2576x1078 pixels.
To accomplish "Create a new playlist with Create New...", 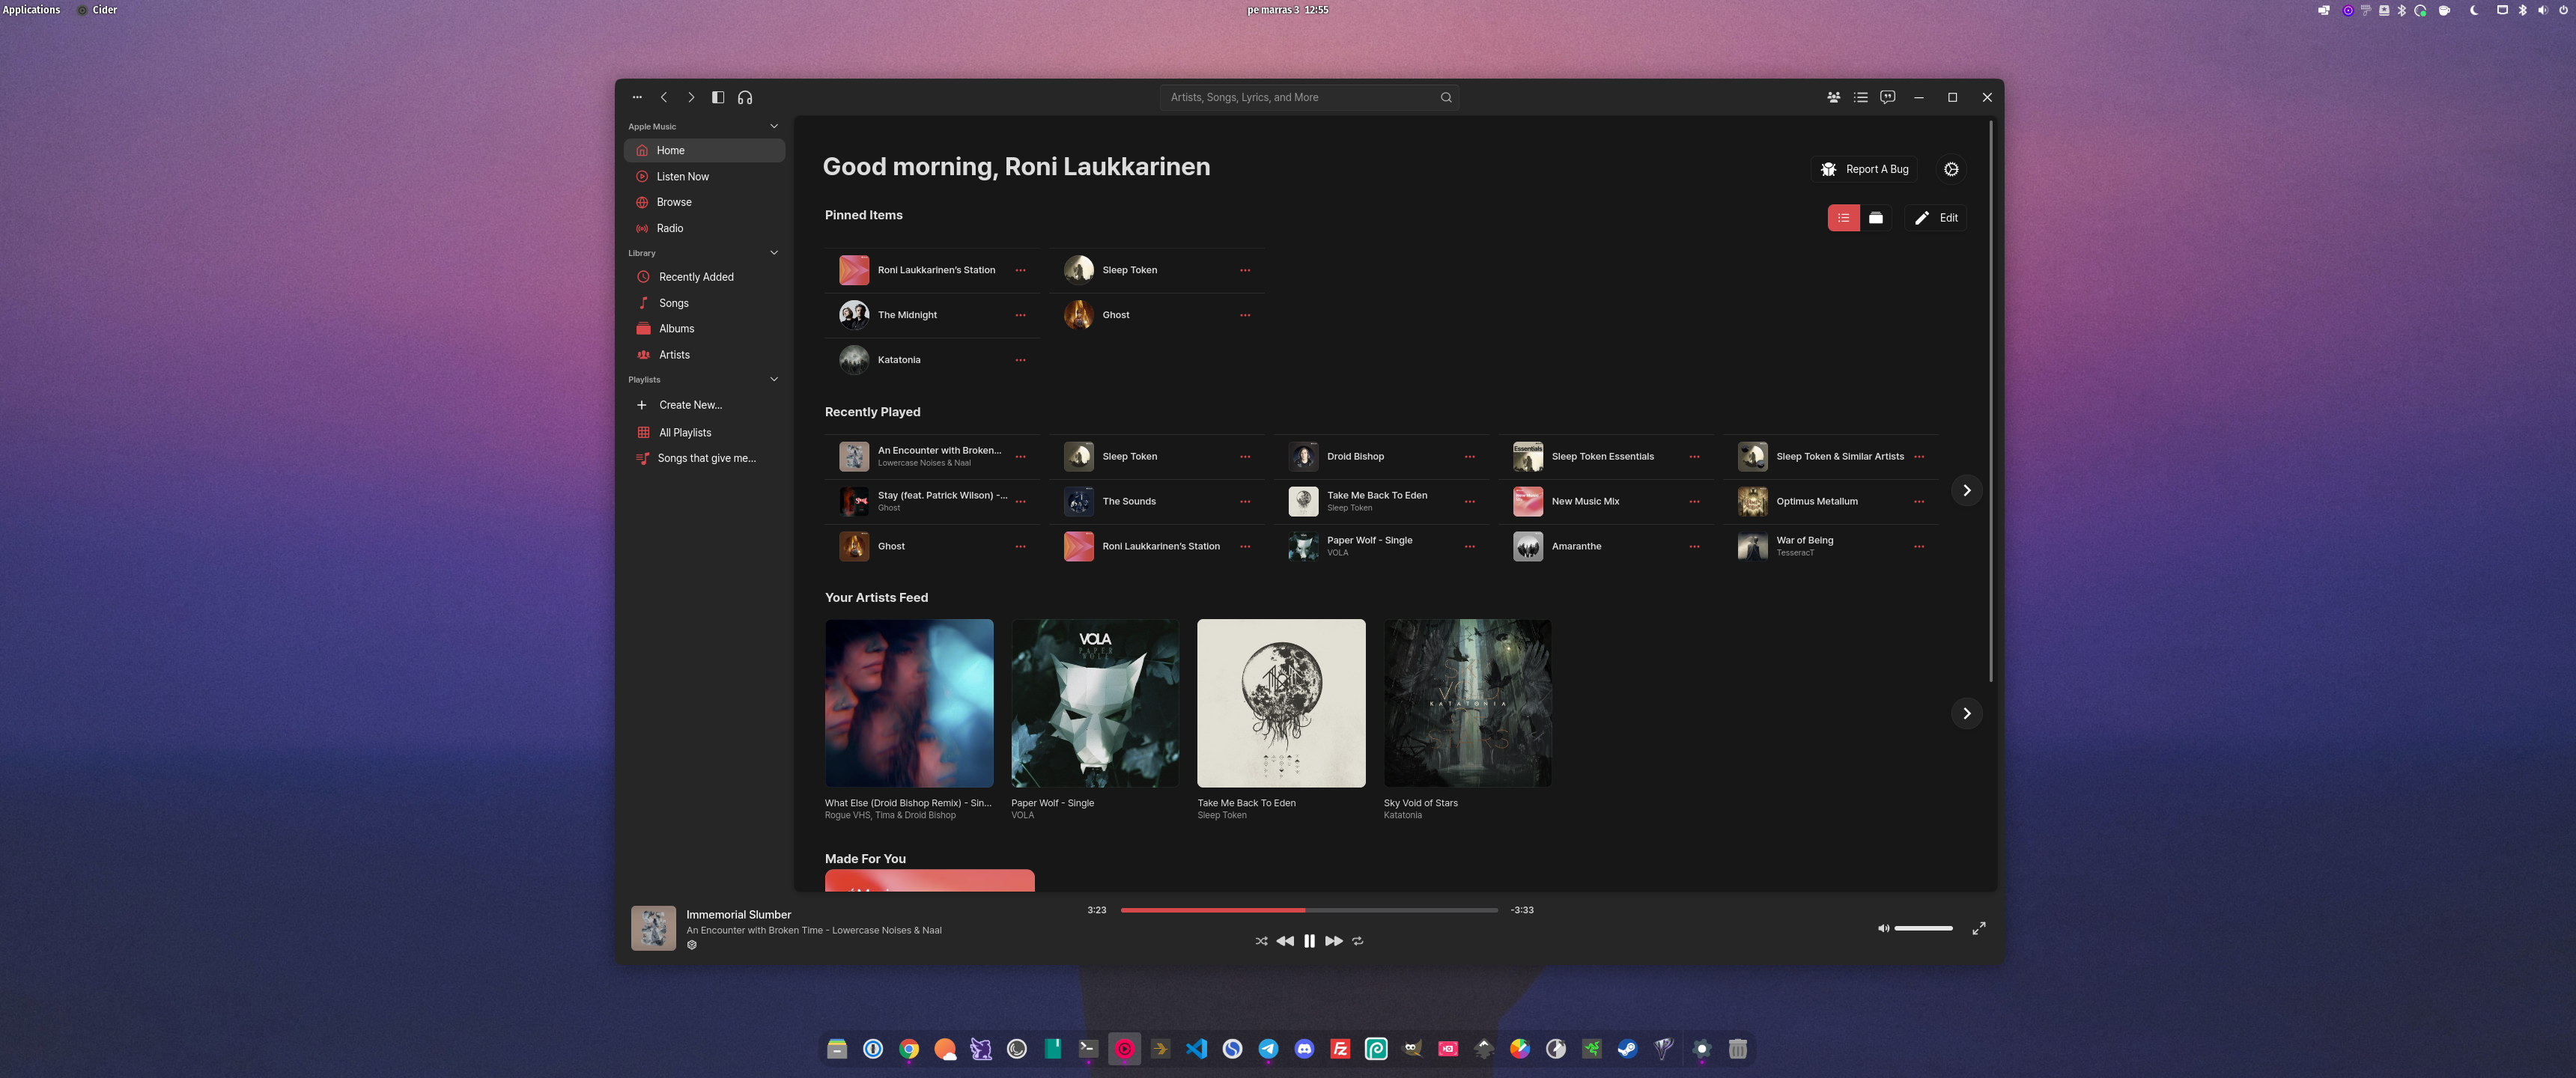I will click(704, 405).
